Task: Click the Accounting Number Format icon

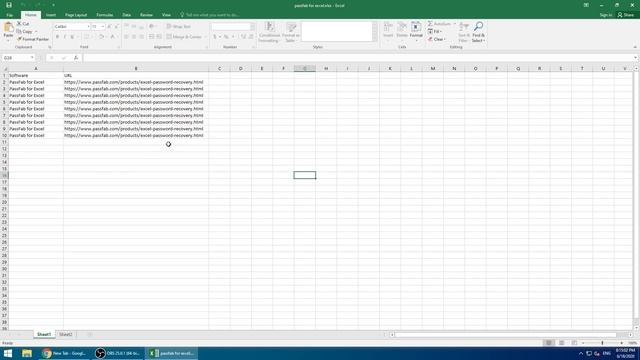Action: click(x=215, y=37)
